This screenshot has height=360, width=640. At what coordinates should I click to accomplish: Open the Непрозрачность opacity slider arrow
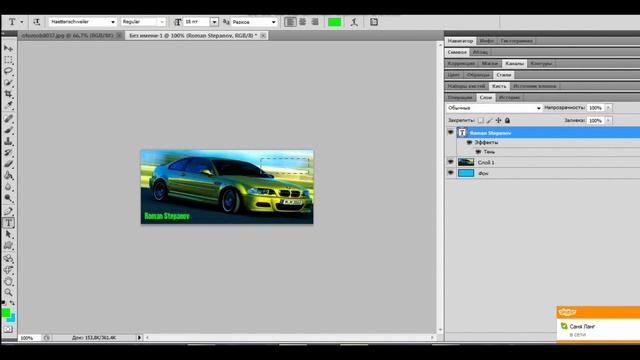(x=608, y=108)
